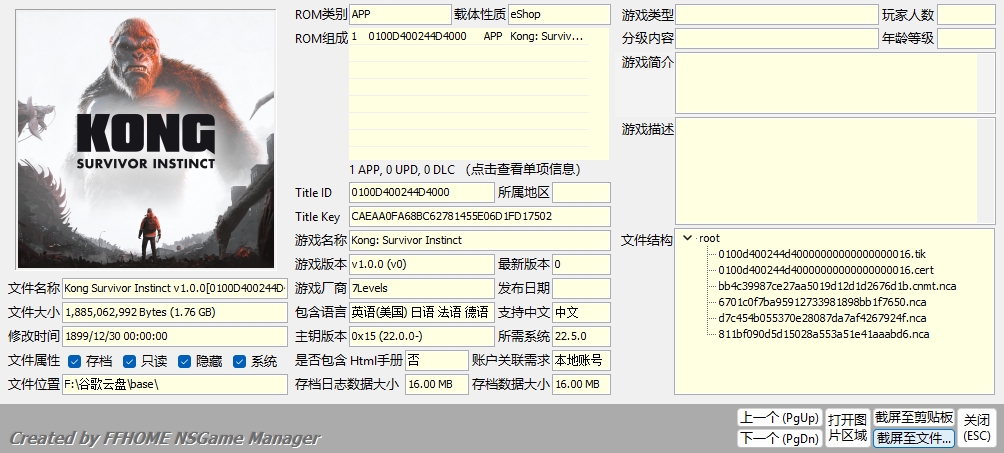Image resolution: width=1004 pixels, height=453 pixels.
Task: Click the Html手册 field showing 否
Action: (x=437, y=360)
